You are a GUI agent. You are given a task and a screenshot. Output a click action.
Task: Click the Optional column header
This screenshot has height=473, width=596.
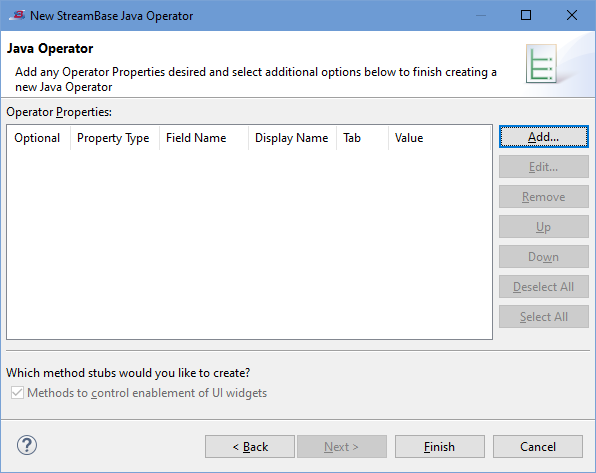coord(38,138)
